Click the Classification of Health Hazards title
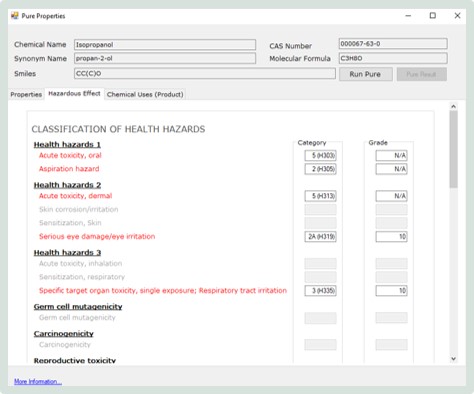The width and height of the screenshot is (474, 394). pyautogui.click(x=118, y=129)
